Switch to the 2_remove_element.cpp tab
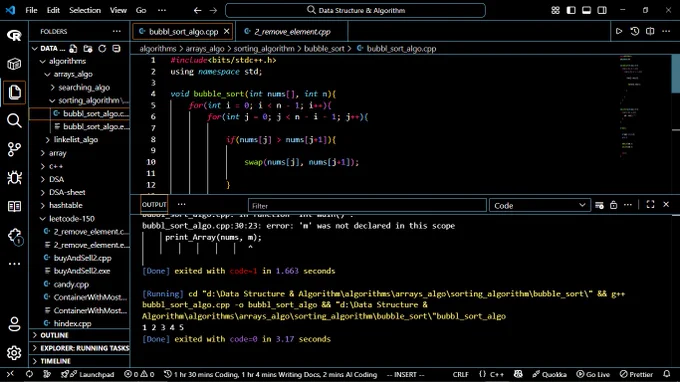 [x=292, y=32]
